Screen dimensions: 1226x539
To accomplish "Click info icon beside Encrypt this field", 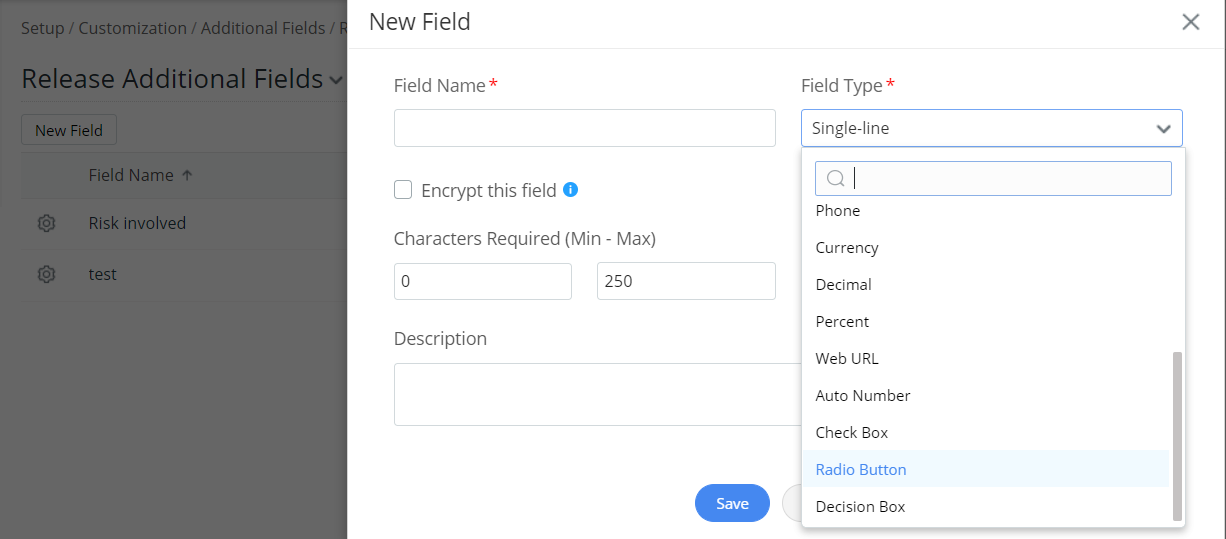I will (x=571, y=189).
